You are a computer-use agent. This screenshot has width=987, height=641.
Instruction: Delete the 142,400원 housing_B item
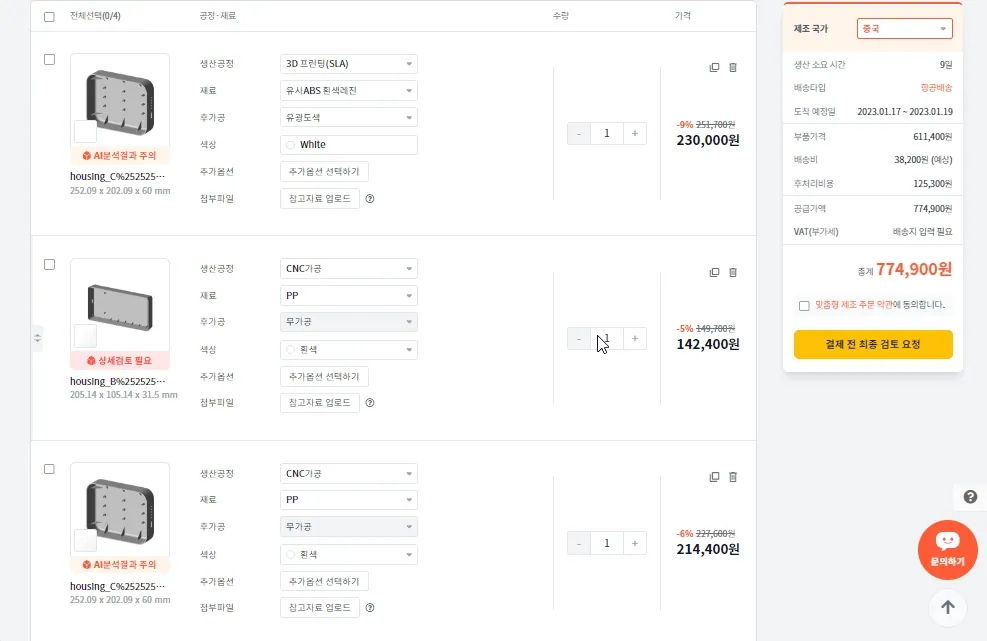[x=733, y=273]
